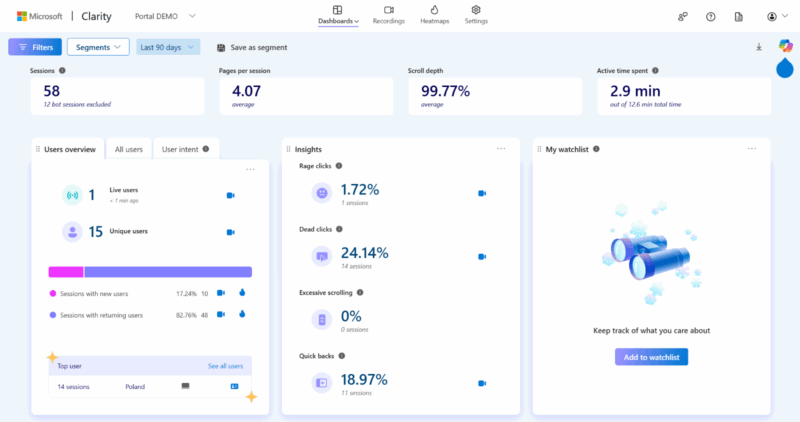This screenshot has height=422, width=800.
Task: Click the Filters button
Action: [x=35, y=47]
